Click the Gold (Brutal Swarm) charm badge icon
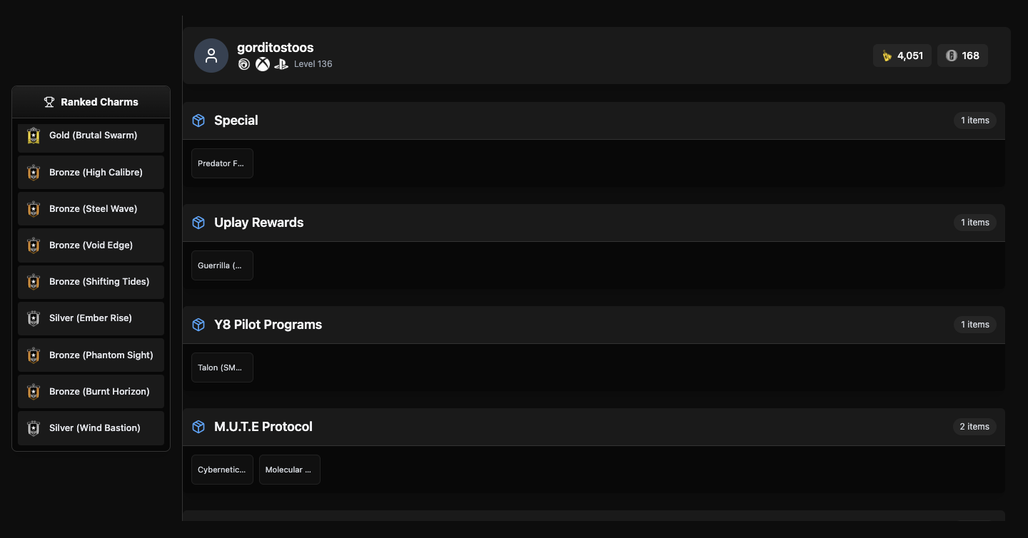1028x538 pixels. [33, 136]
